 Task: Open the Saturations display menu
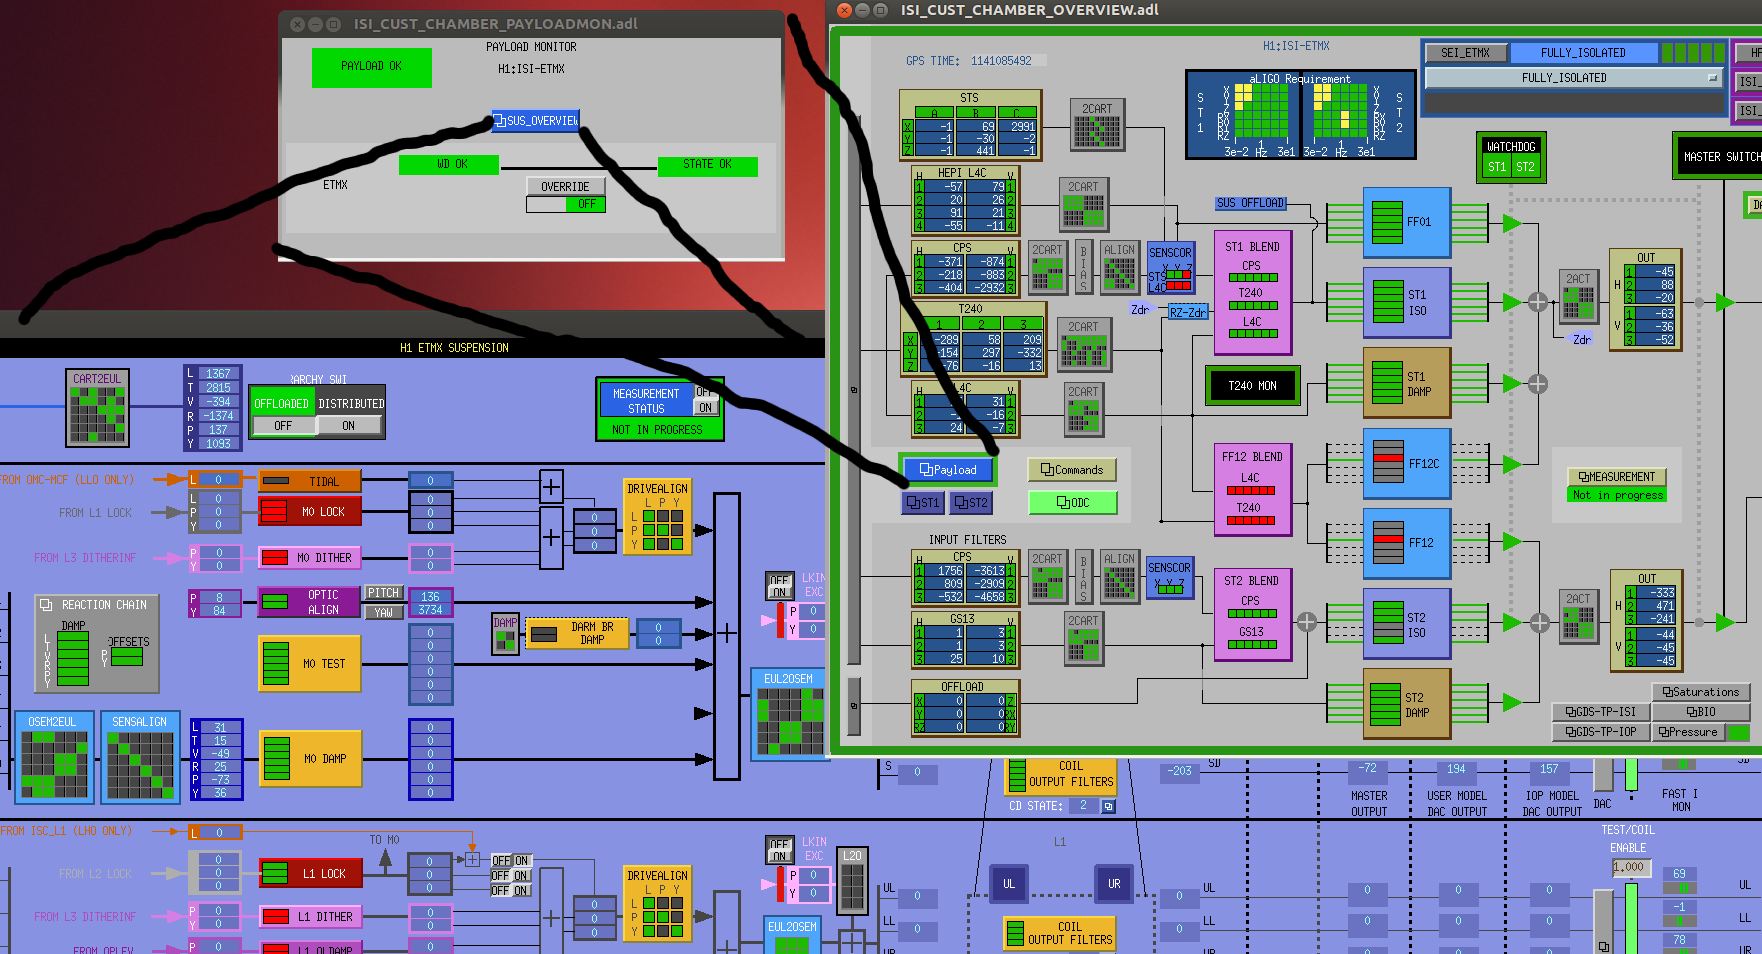point(1701,692)
